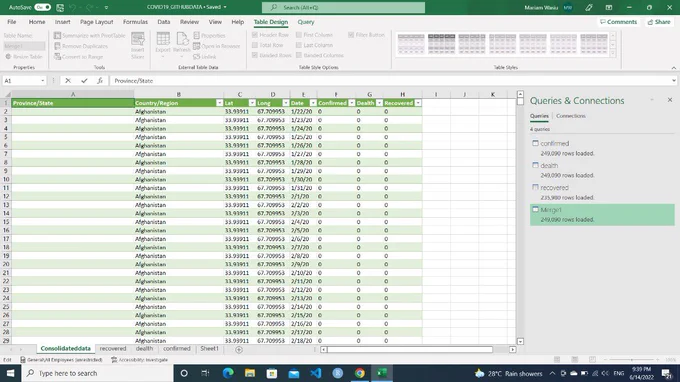Open the Death column filter dropdown
The height and width of the screenshot is (382, 680).
379,103
